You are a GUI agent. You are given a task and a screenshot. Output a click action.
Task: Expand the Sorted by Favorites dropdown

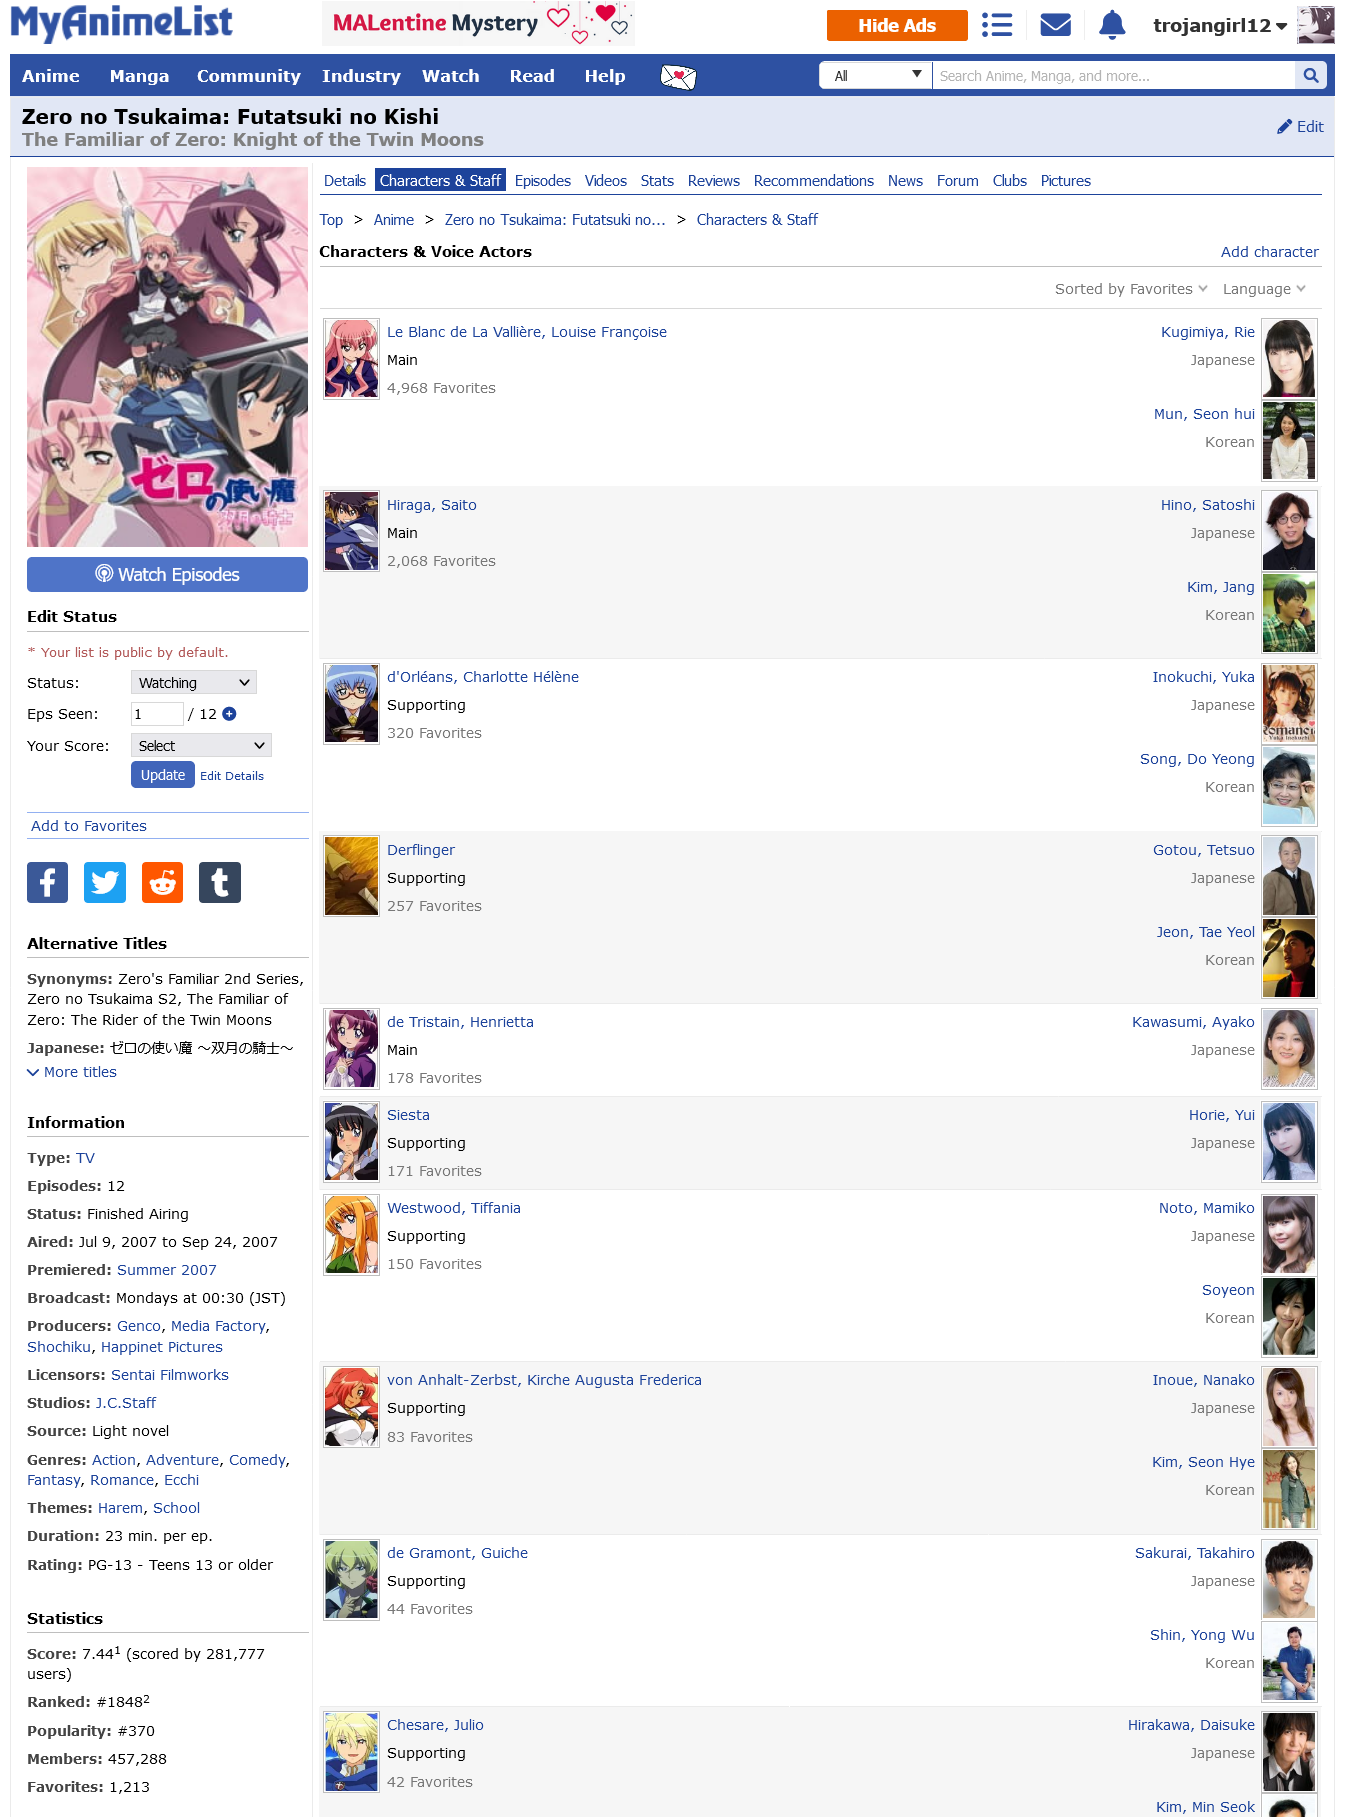coord(1131,289)
